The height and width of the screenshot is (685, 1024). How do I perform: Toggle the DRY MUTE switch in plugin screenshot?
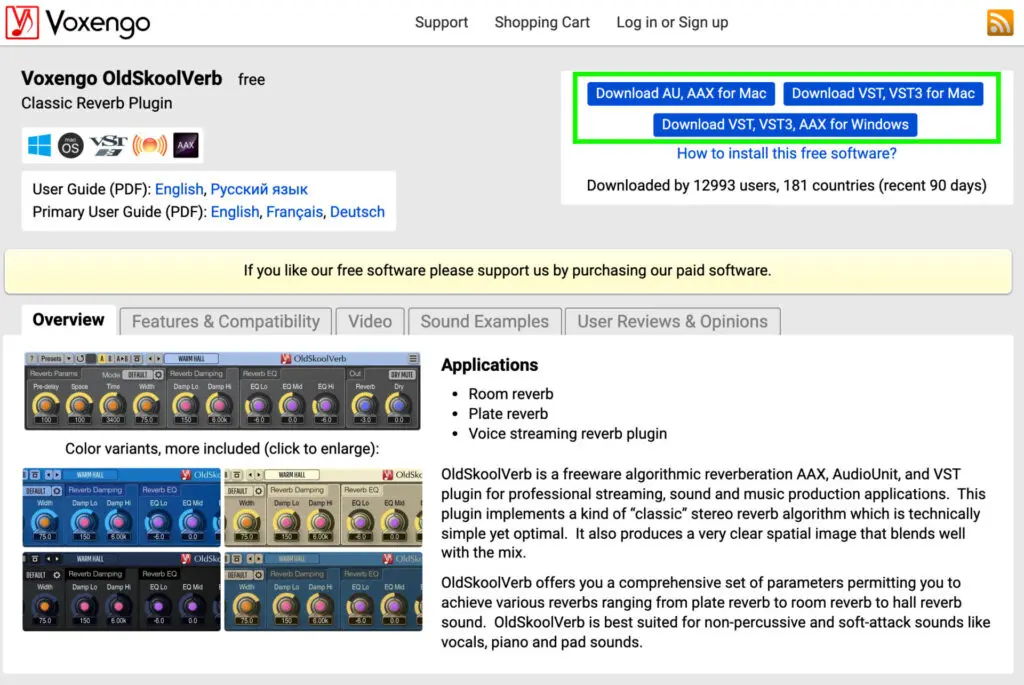click(x=401, y=374)
